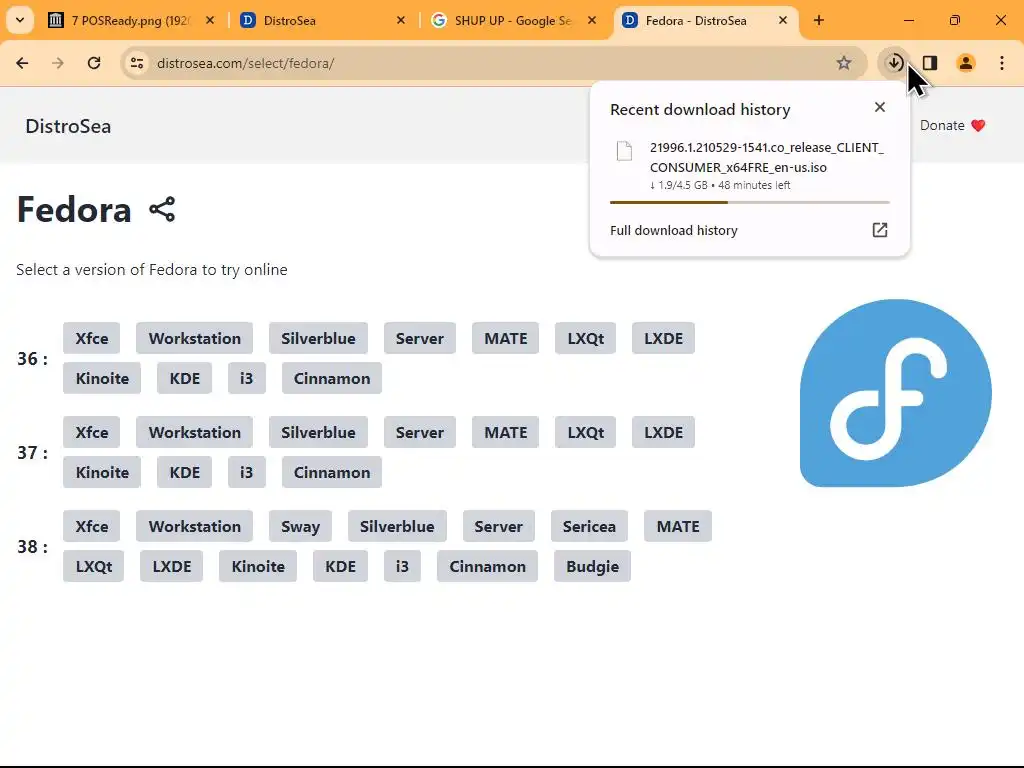Select the Sway version button
The image size is (1024, 768).
(300, 526)
